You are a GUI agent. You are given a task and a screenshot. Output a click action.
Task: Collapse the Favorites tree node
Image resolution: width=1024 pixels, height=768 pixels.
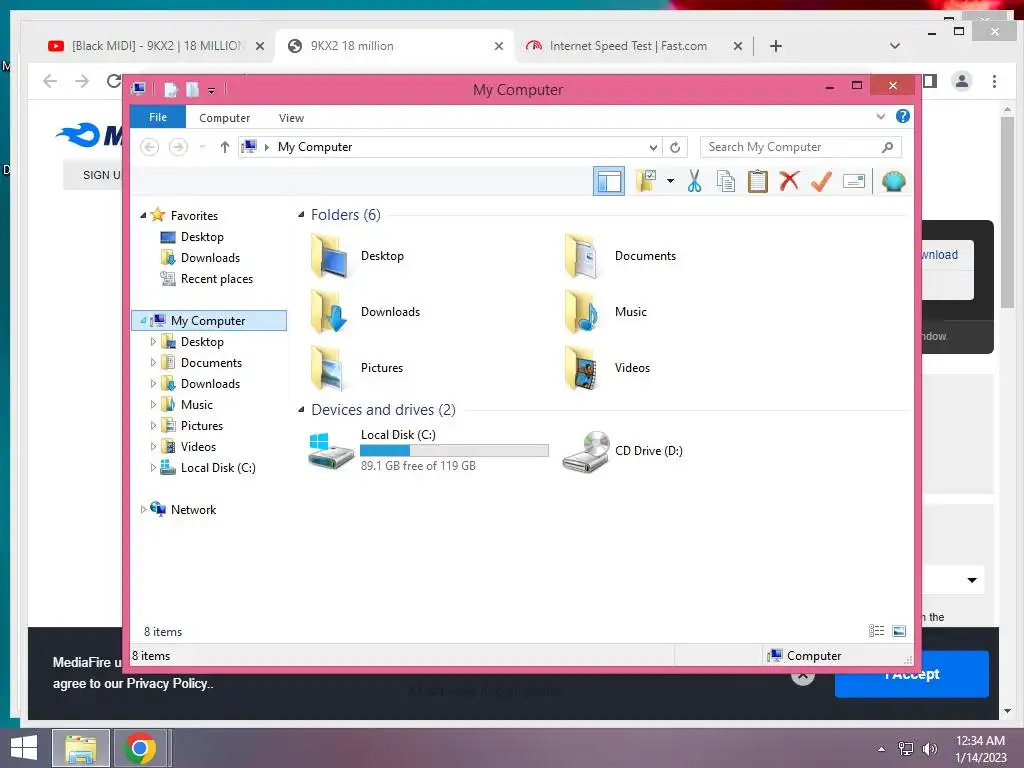tap(143, 216)
